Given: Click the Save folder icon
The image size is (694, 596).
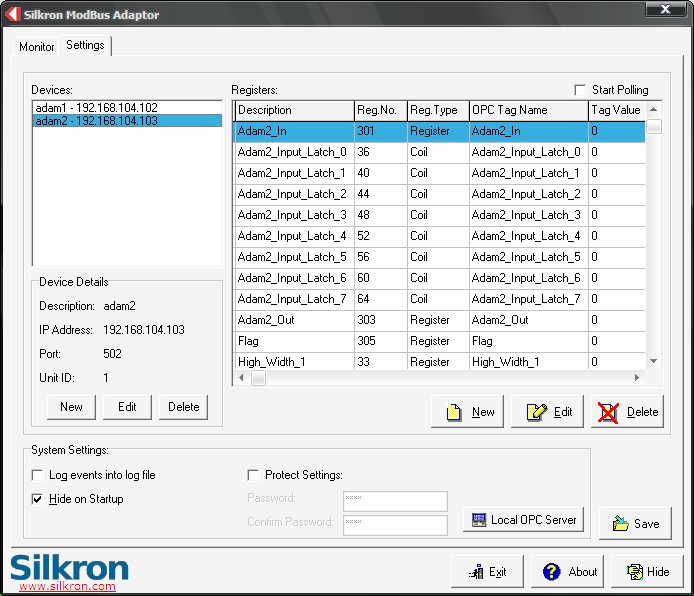Looking at the screenshot, I should click(x=620, y=523).
